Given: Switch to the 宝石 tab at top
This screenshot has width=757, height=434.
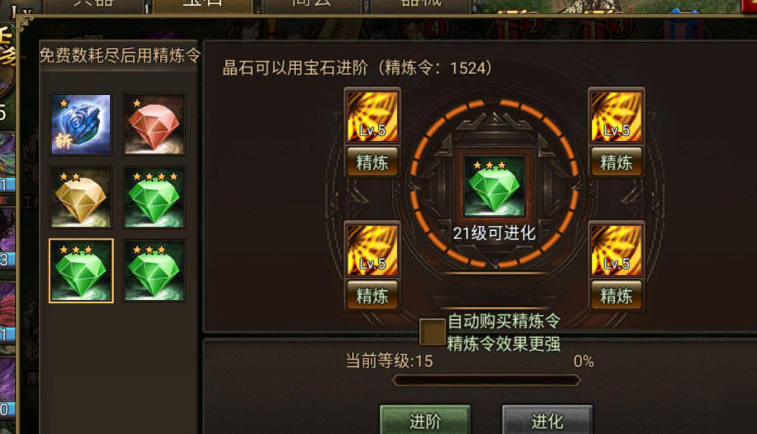Looking at the screenshot, I should click(x=203, y=6).
